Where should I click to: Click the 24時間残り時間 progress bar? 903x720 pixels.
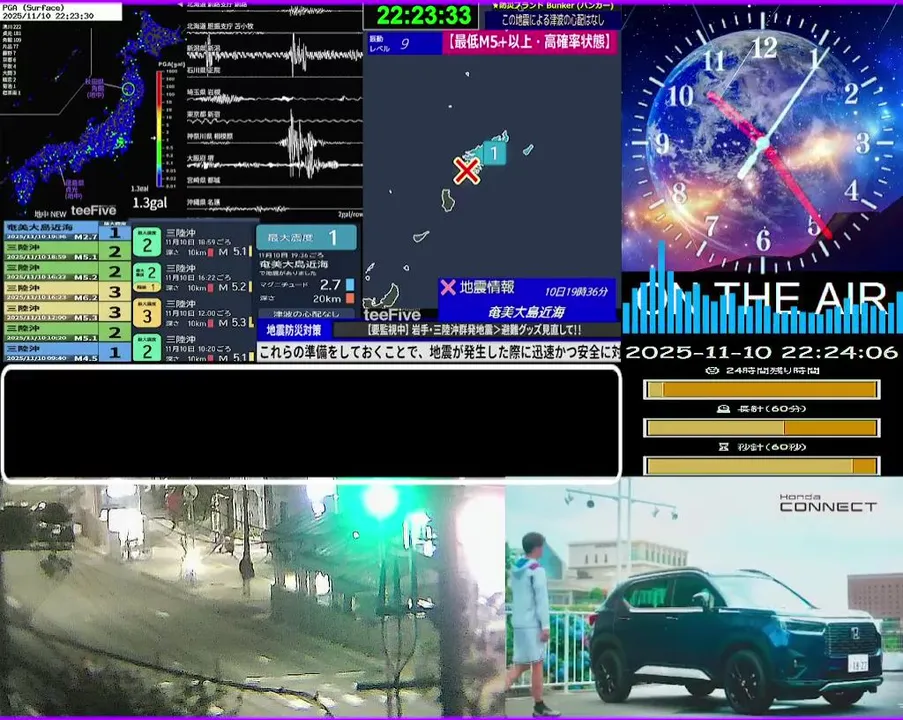pyautogui.click(x=761, y=390)
